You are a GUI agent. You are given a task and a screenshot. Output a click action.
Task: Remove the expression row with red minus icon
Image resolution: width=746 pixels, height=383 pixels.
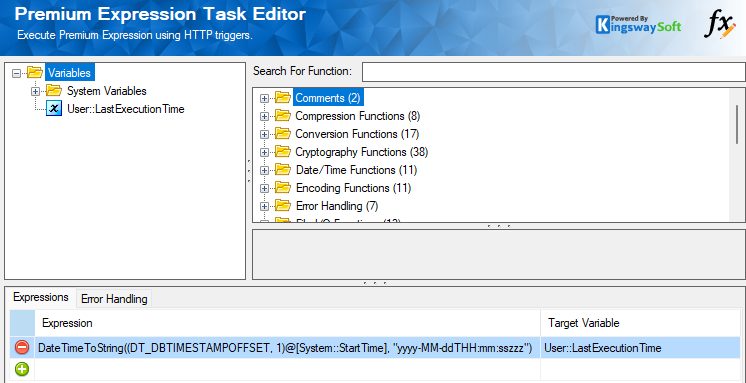point(22,348)
